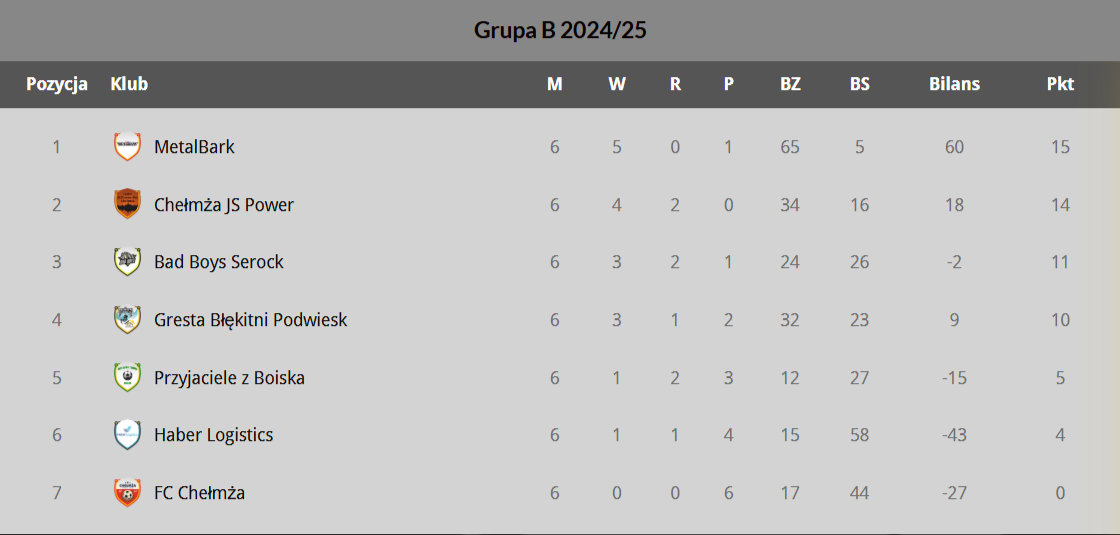Viewport: 1120px width, 535px height.
Task: Click MetalBark's points value 15
Action: pos(1060,147)
